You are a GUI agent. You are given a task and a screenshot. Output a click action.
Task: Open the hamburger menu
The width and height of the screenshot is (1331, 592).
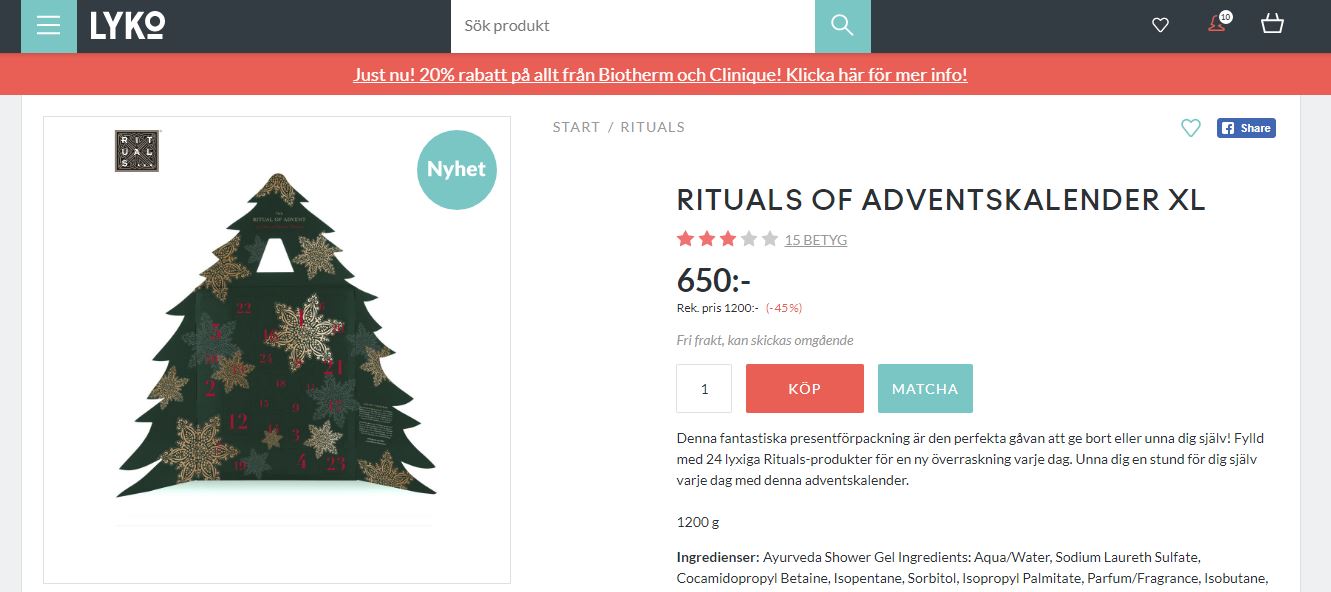pos(48,26)
